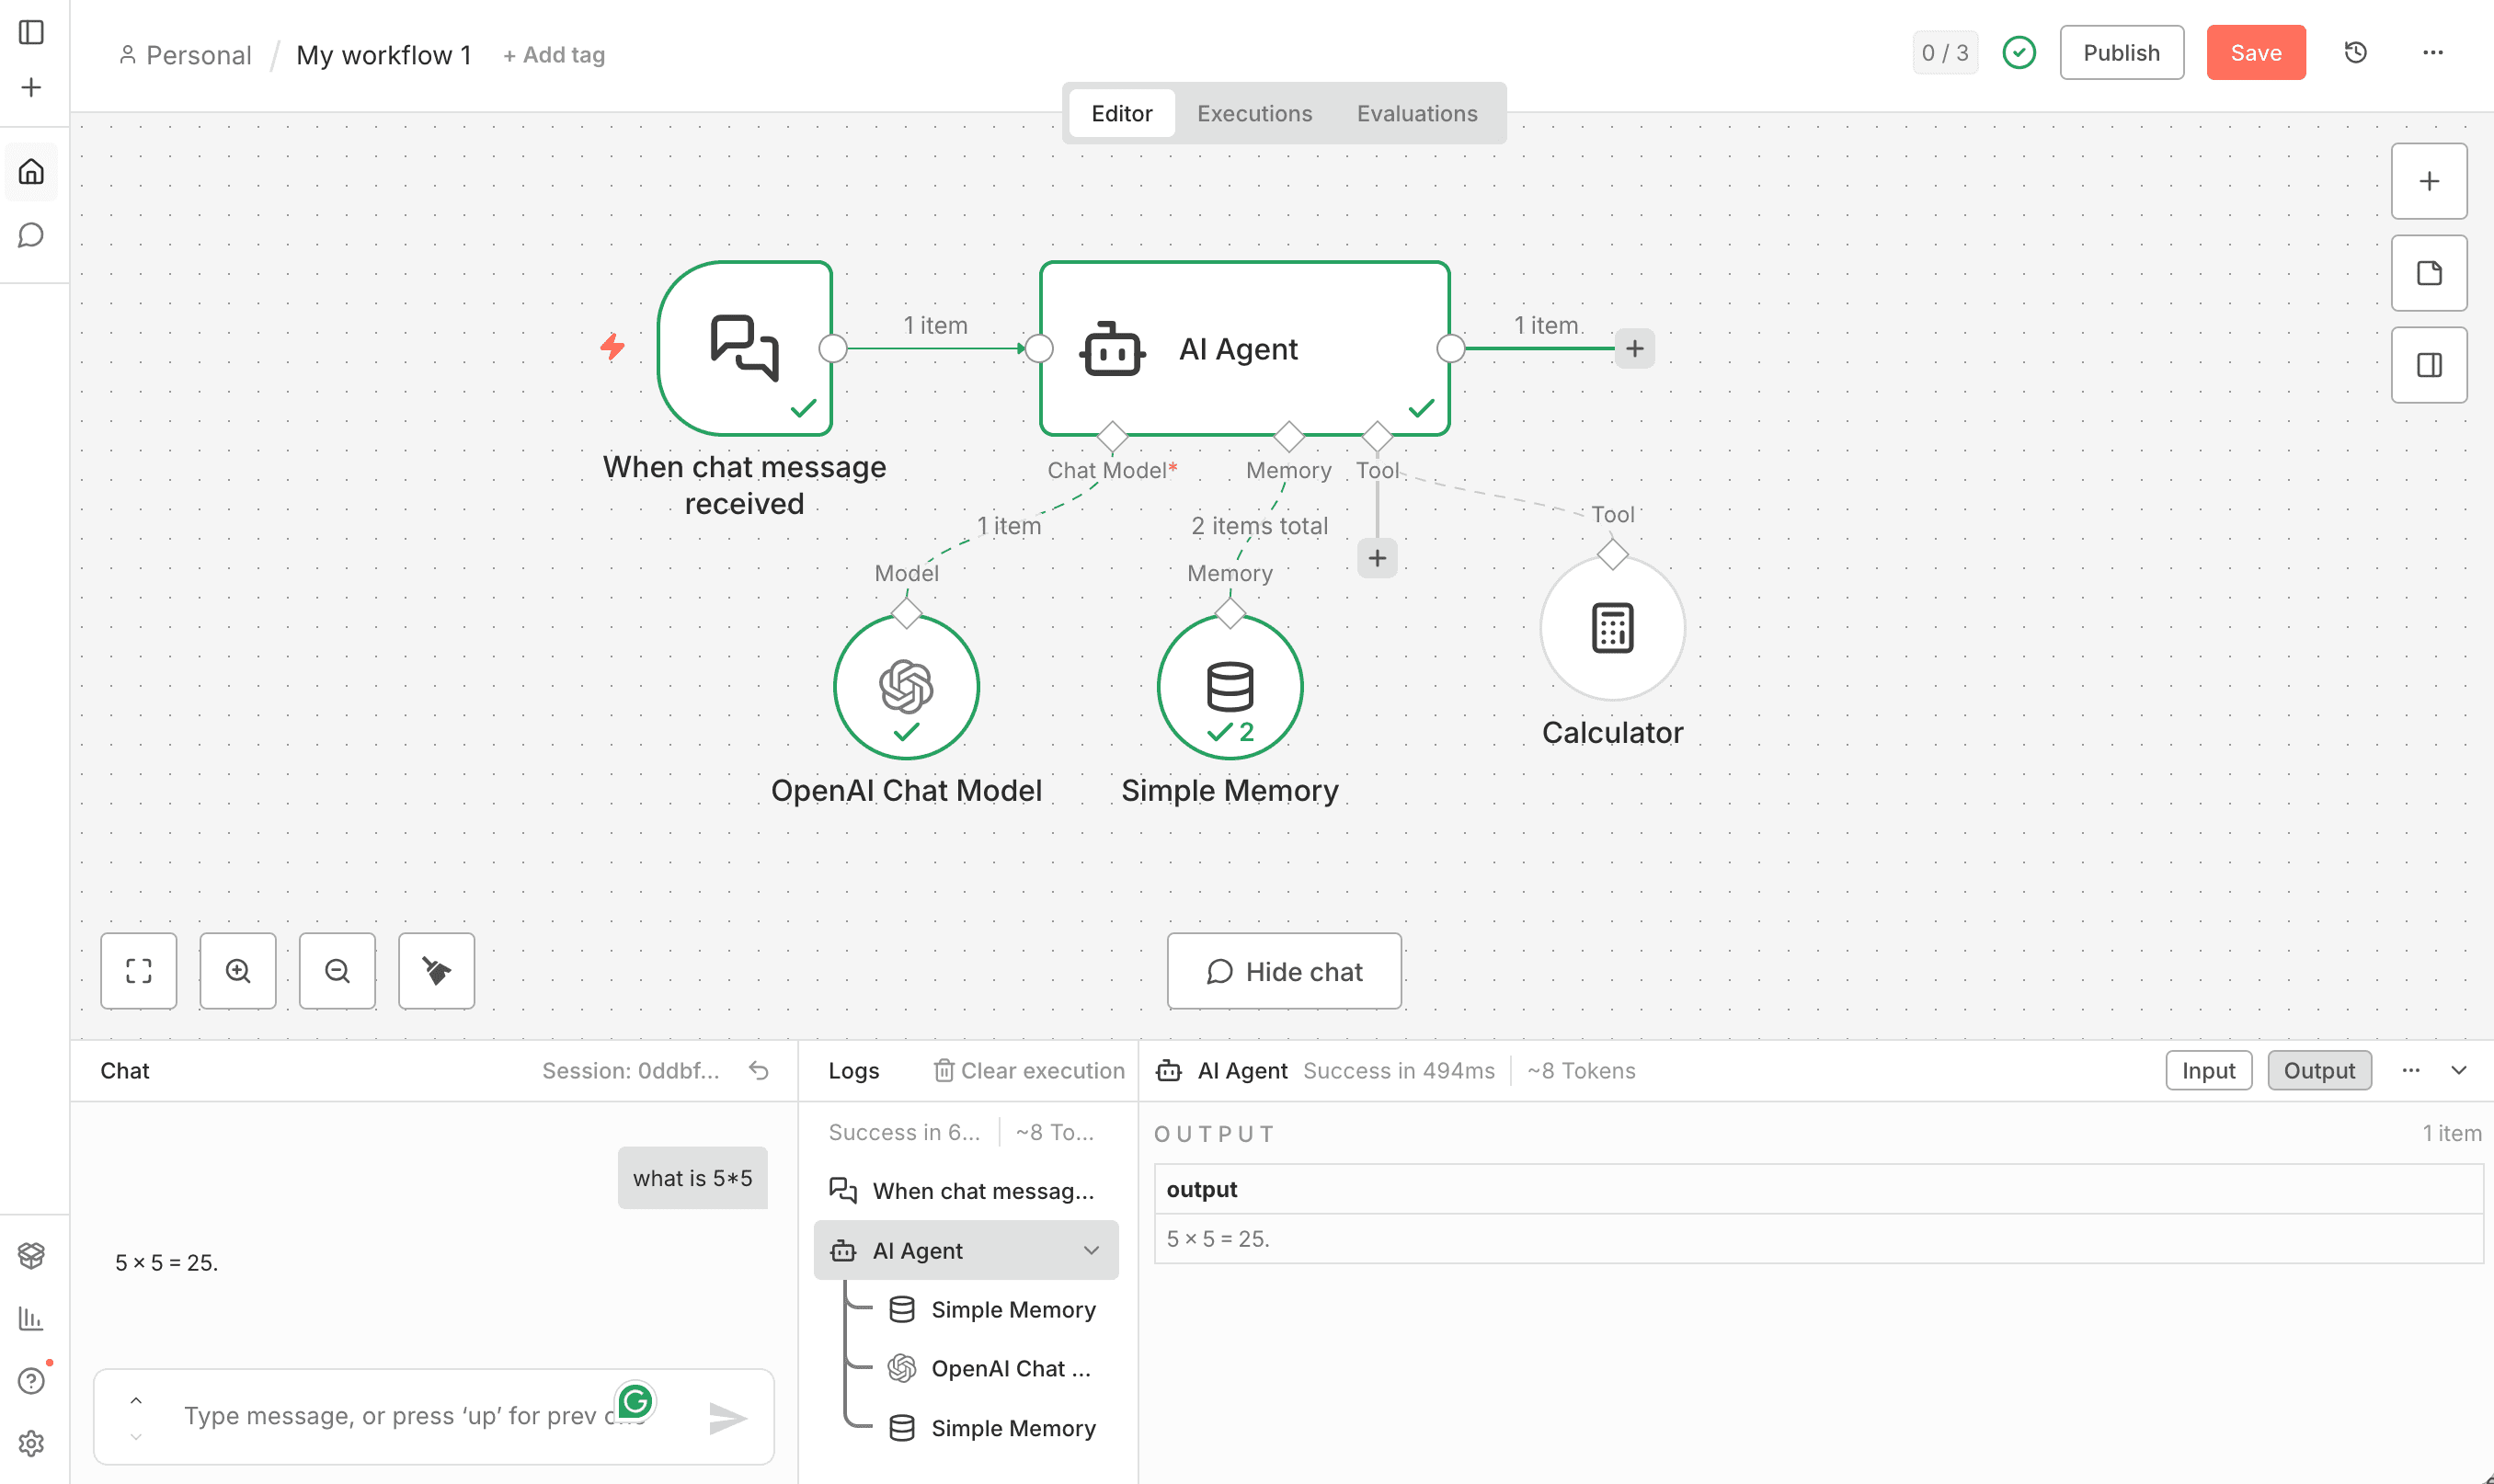The width and height of the screenshot is (2494, 1484).
Task: Open settings from the left sidebar
Action: pyautogui.click(x=31, y=1443)
